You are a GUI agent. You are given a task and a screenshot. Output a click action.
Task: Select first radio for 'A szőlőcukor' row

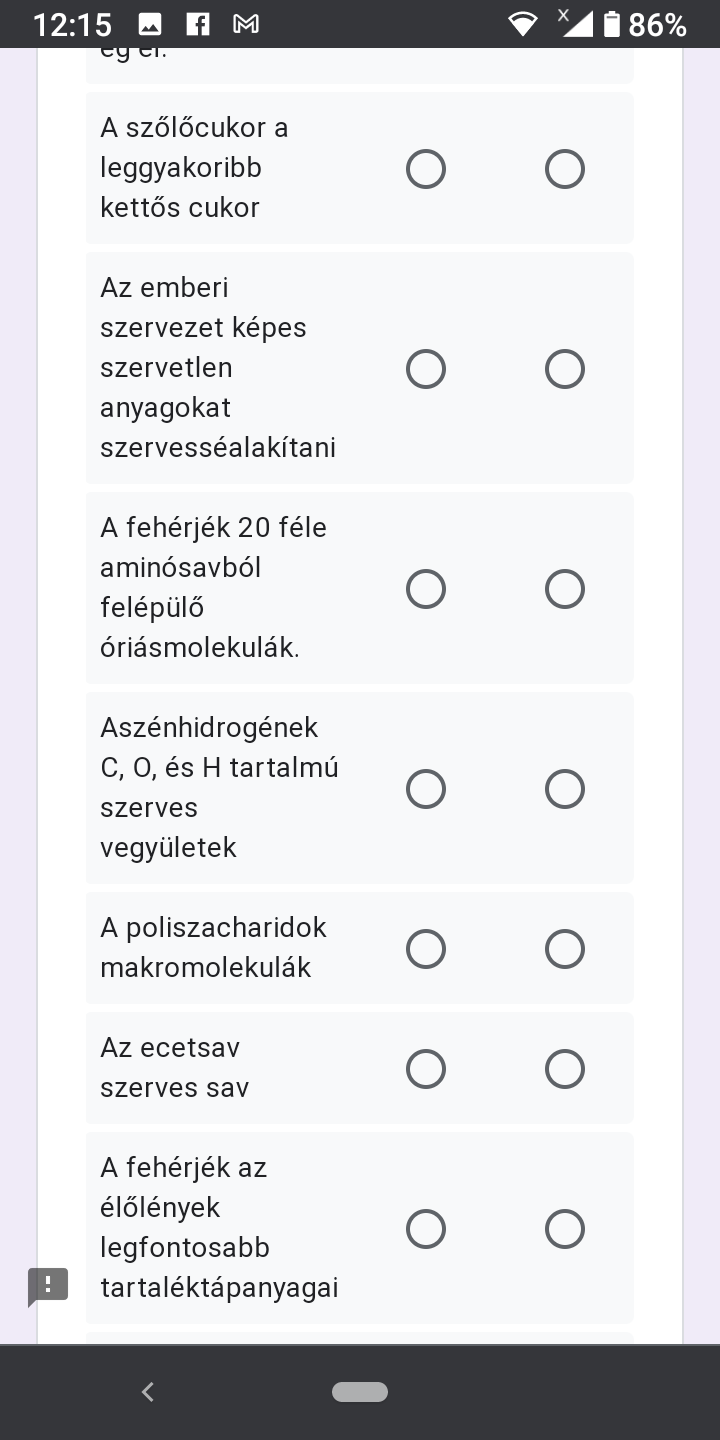[426, 169]
